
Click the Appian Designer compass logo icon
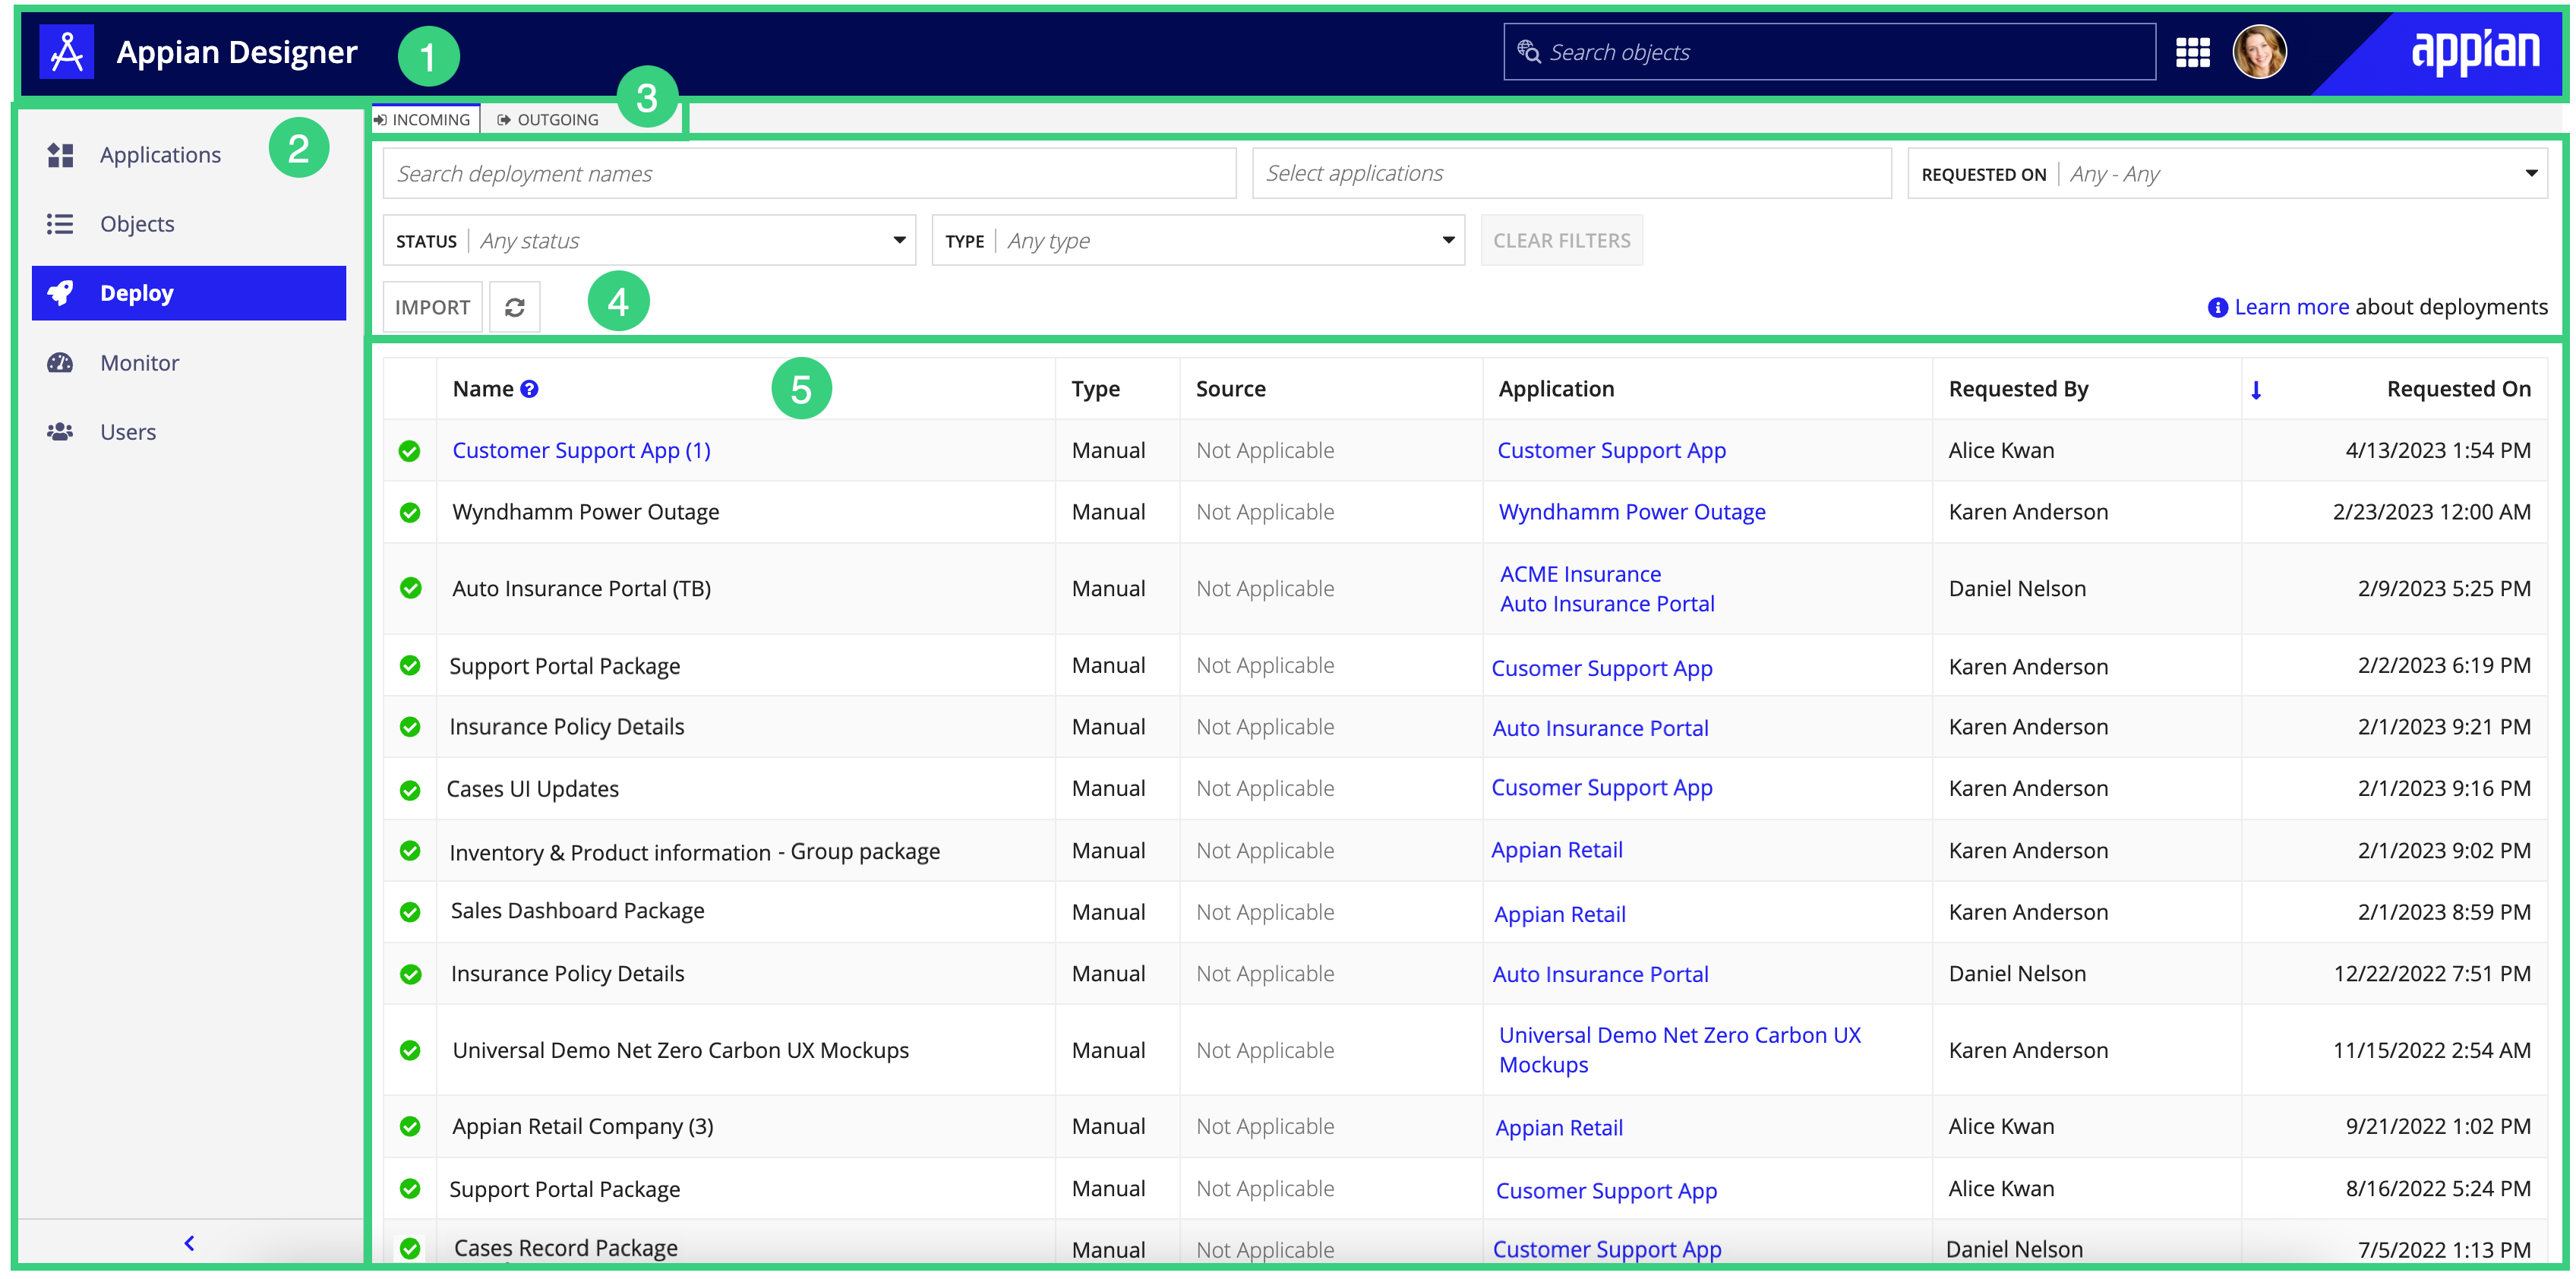tap(66, 52)
